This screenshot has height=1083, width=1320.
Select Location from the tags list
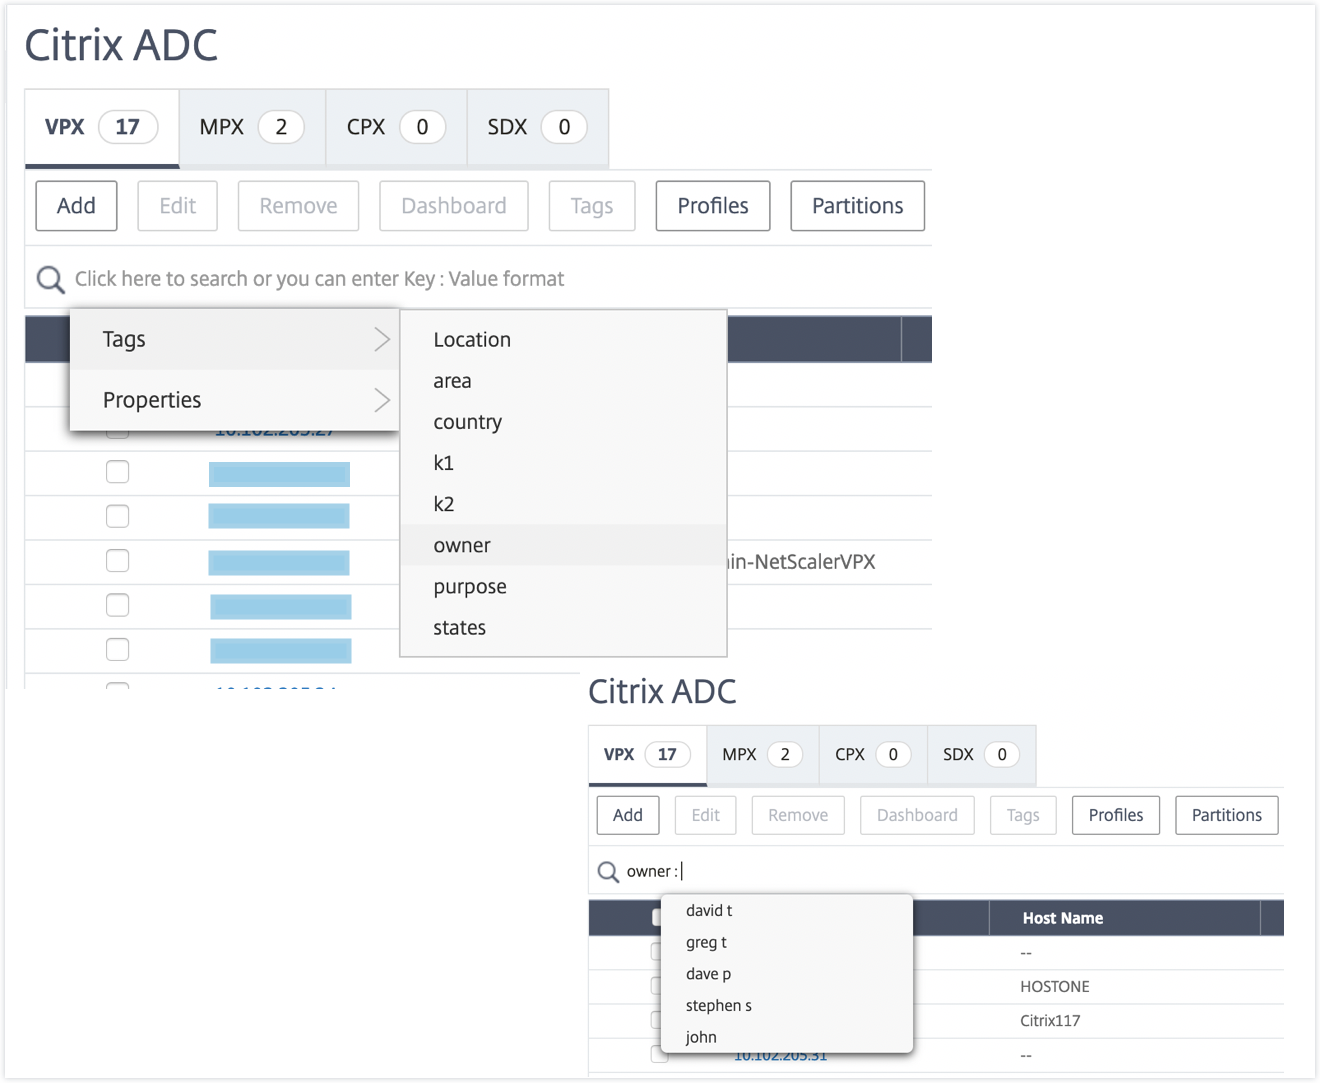(563, 340)
